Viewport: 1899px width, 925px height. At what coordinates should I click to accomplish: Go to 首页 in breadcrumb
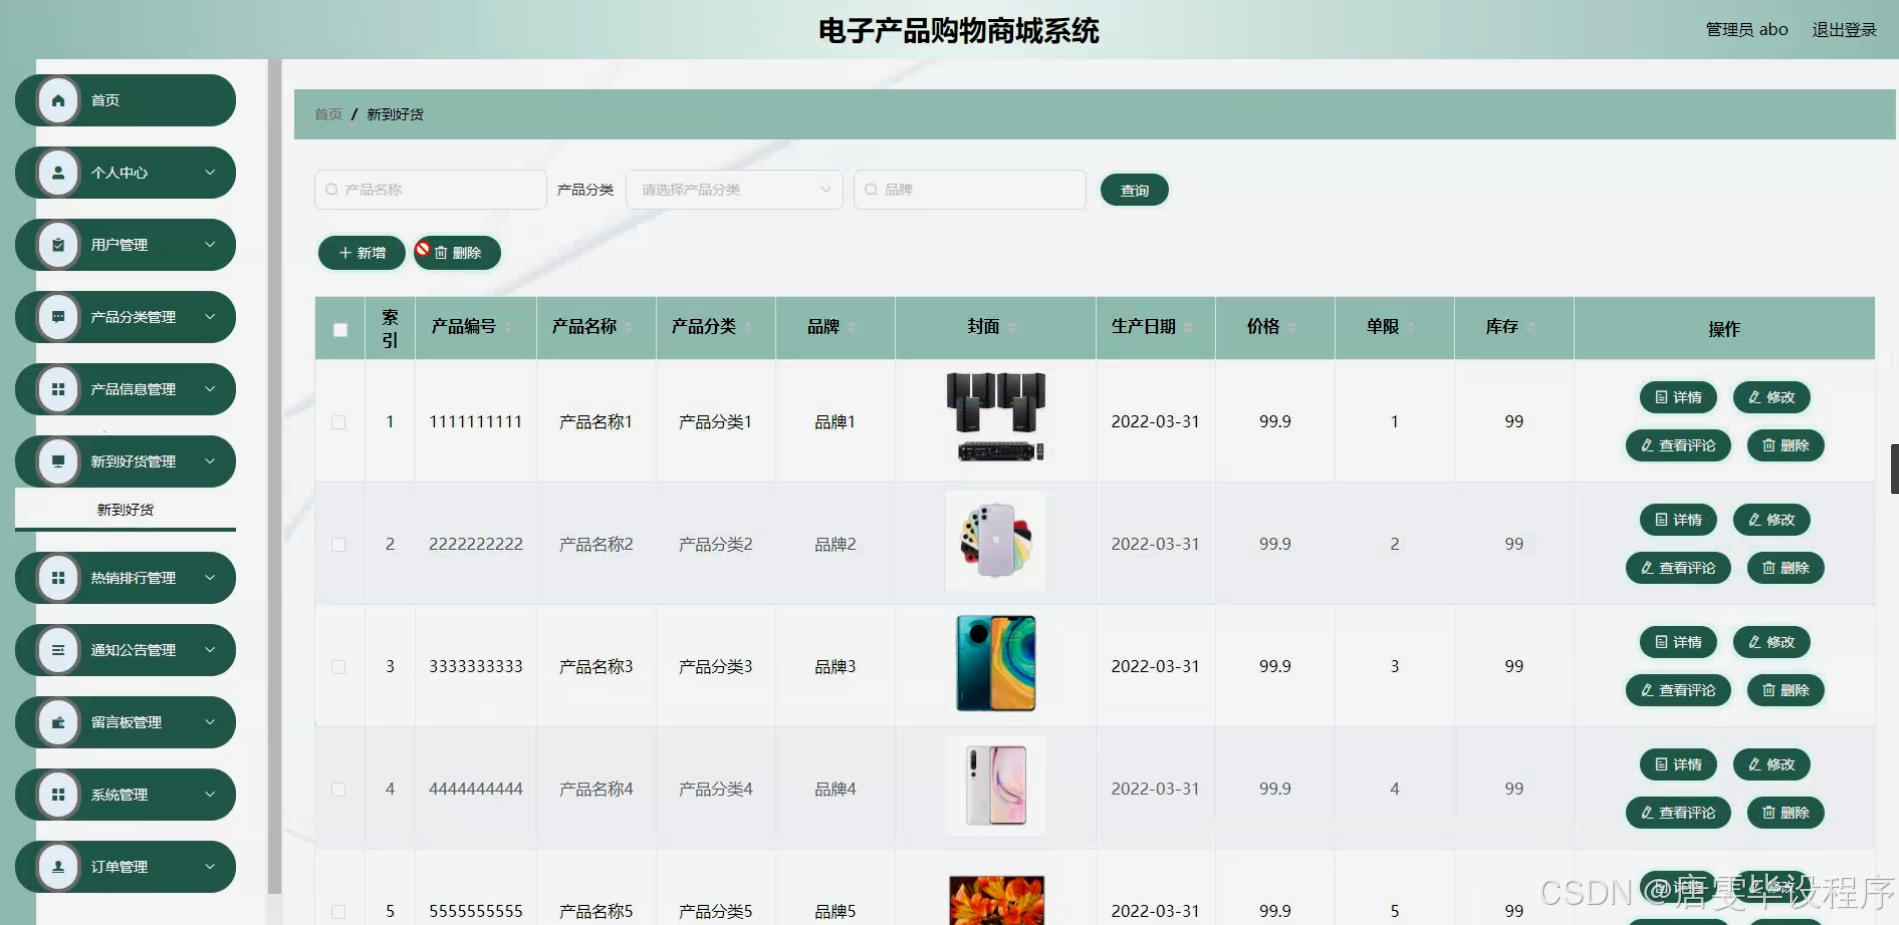[328, 114]
